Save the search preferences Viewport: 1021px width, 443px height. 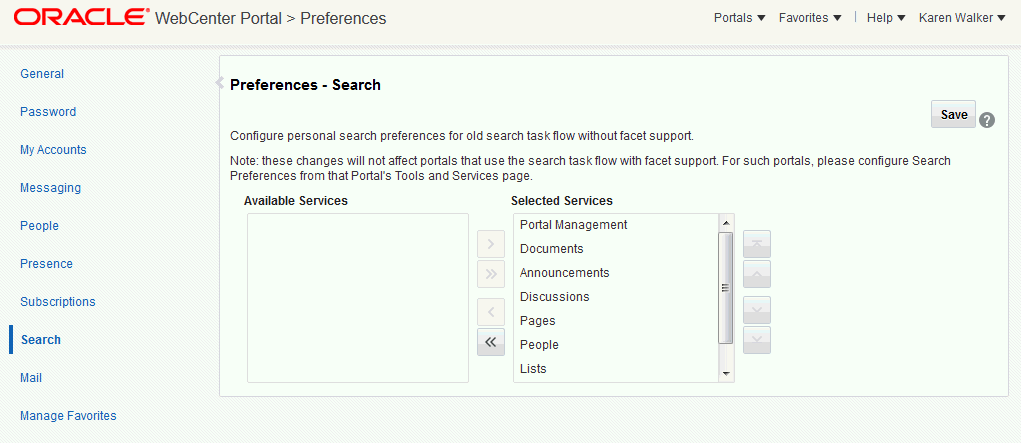[x=953, y=114]
